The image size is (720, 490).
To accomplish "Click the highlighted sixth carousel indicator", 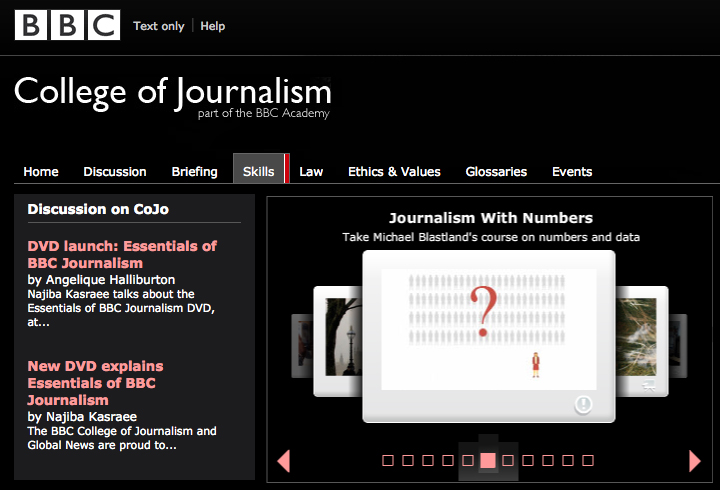I will pos(488,460).
